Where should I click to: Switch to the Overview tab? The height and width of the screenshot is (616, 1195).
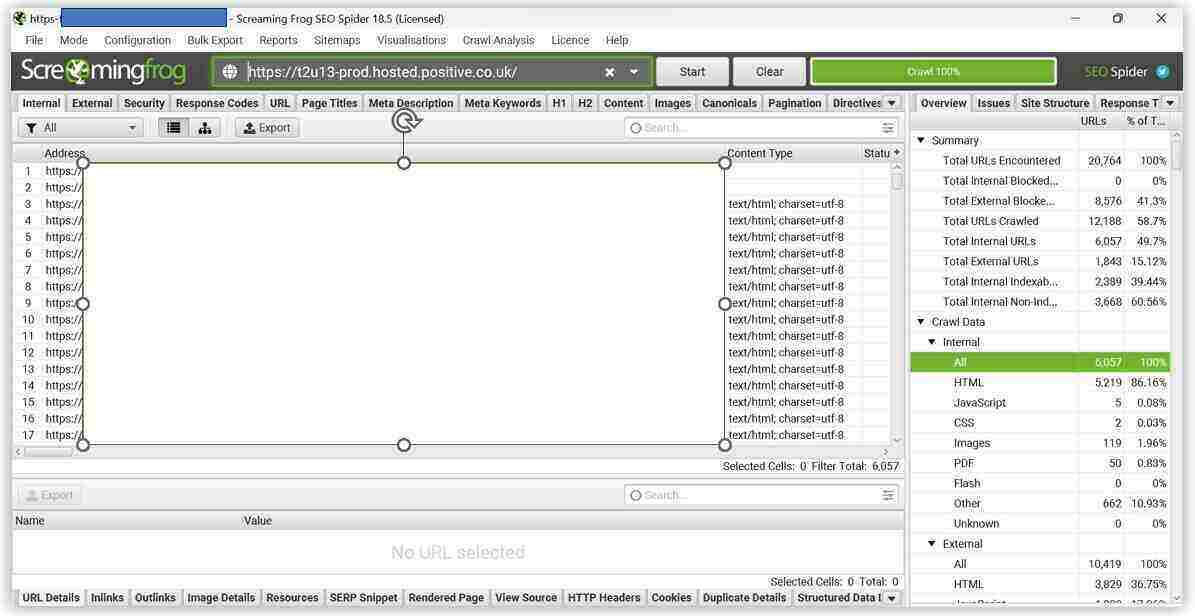pyautogui.click(x=944, y=103)
